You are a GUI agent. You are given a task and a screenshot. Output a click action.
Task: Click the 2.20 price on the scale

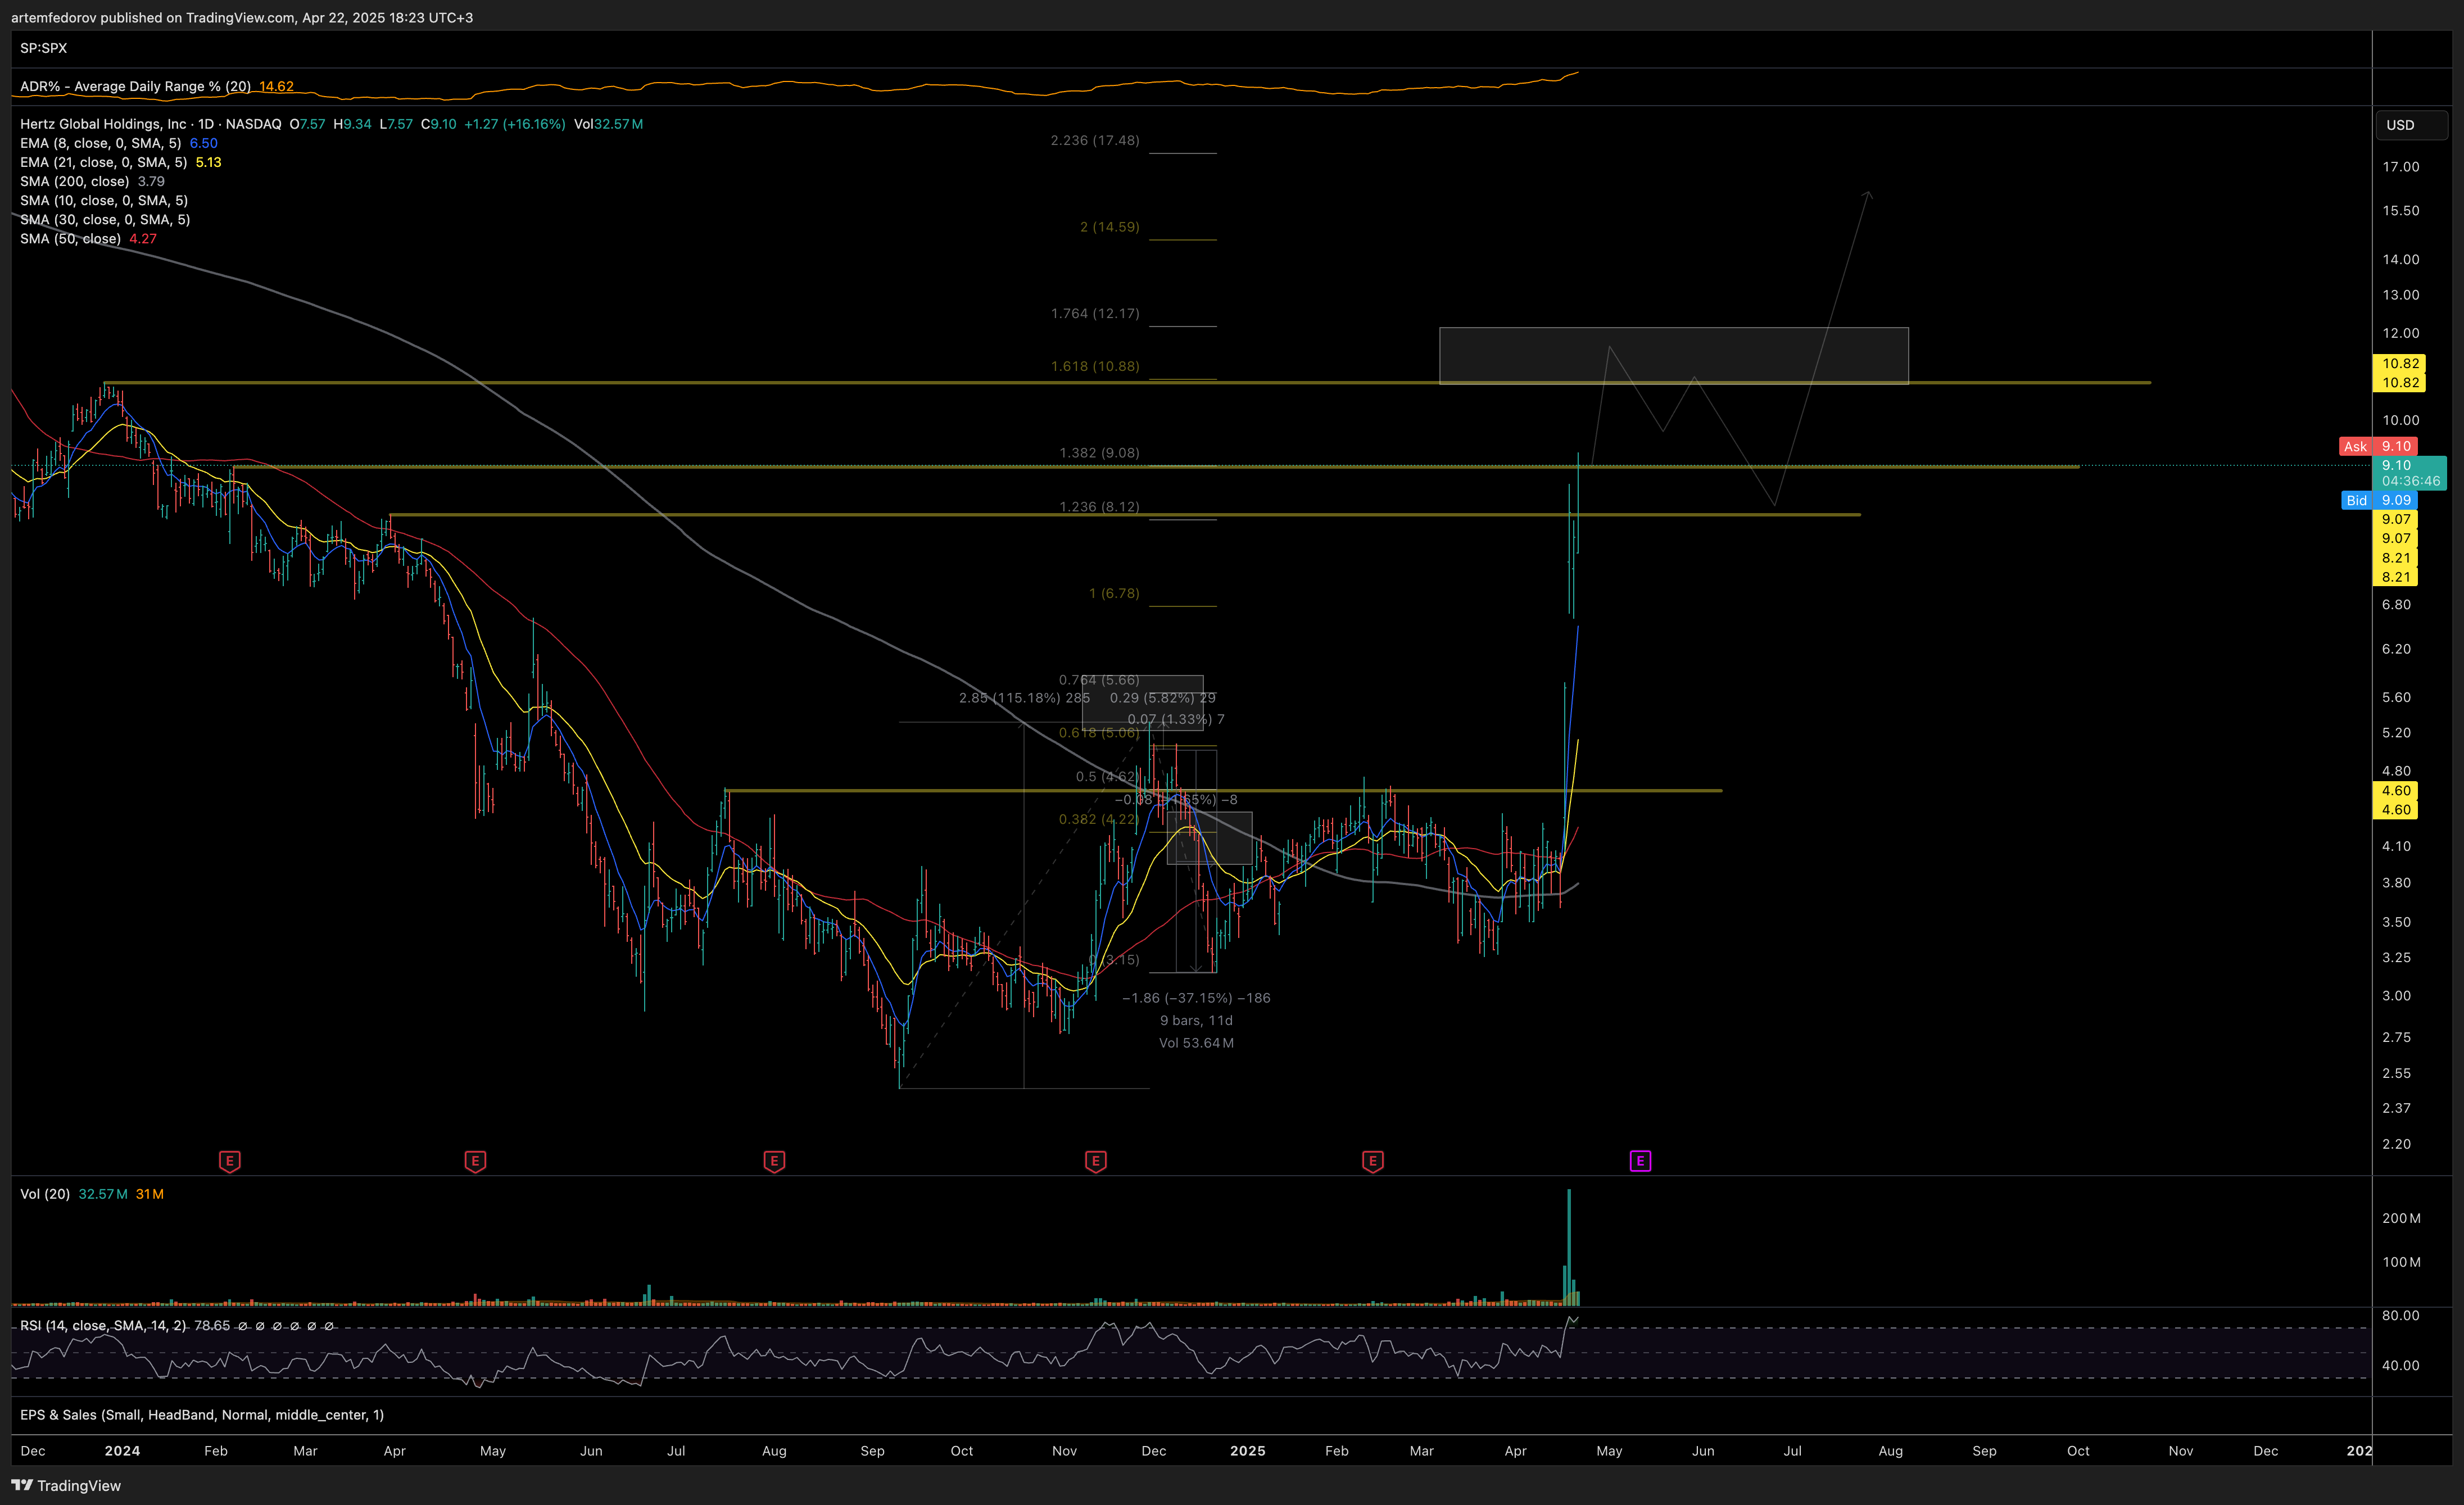click(x=2396, y=1144)
